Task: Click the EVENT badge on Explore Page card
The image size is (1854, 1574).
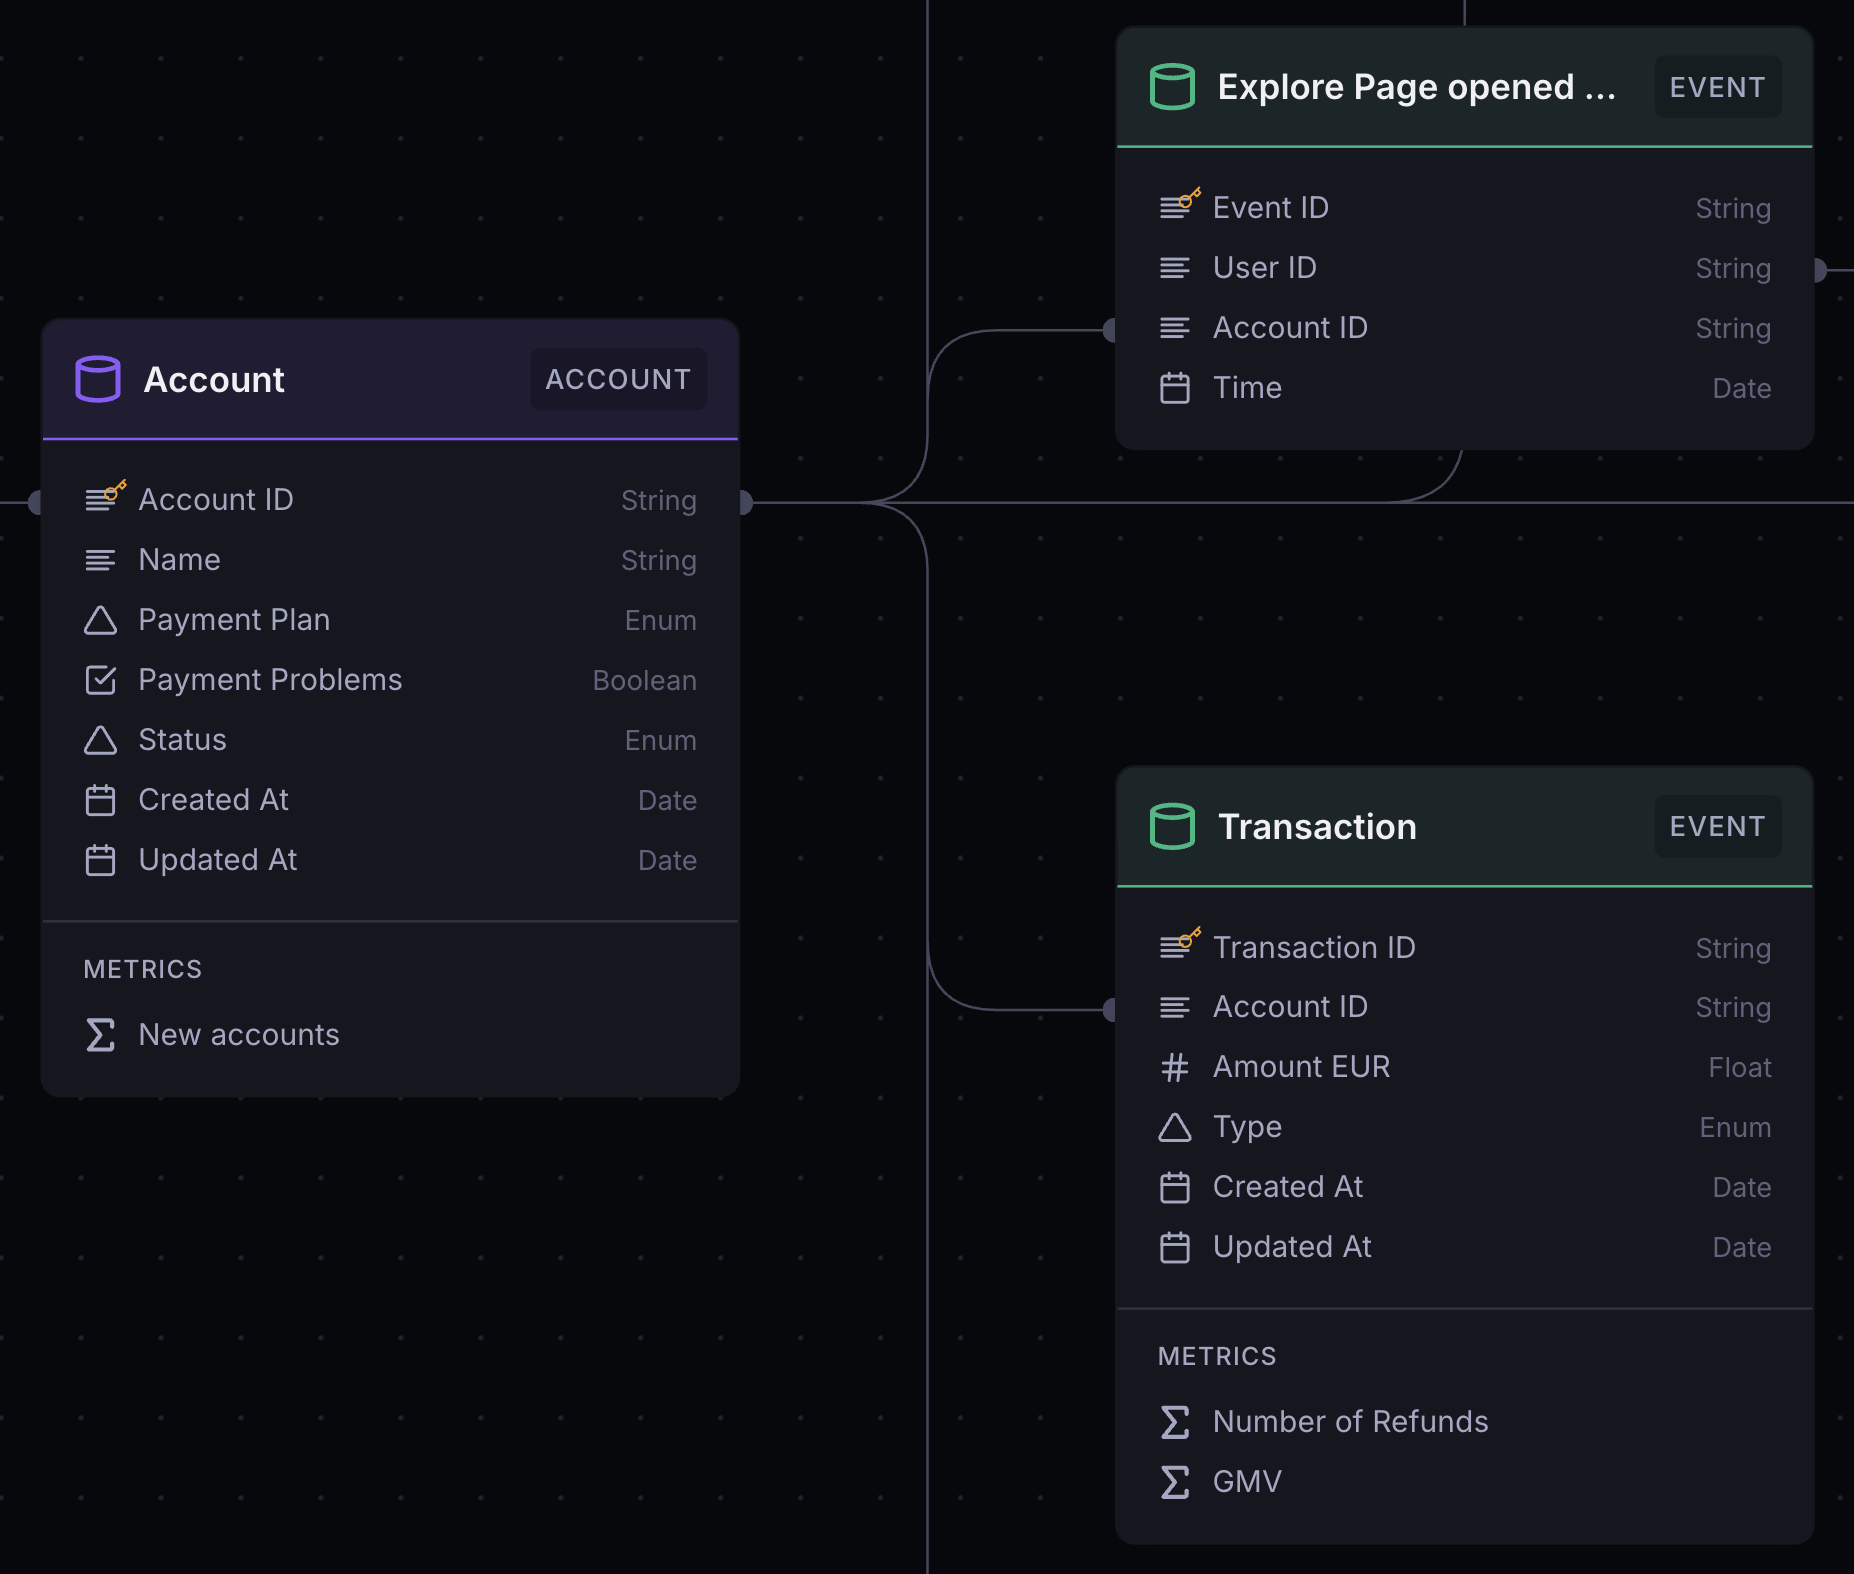Action: click(x=1717, y=87)
